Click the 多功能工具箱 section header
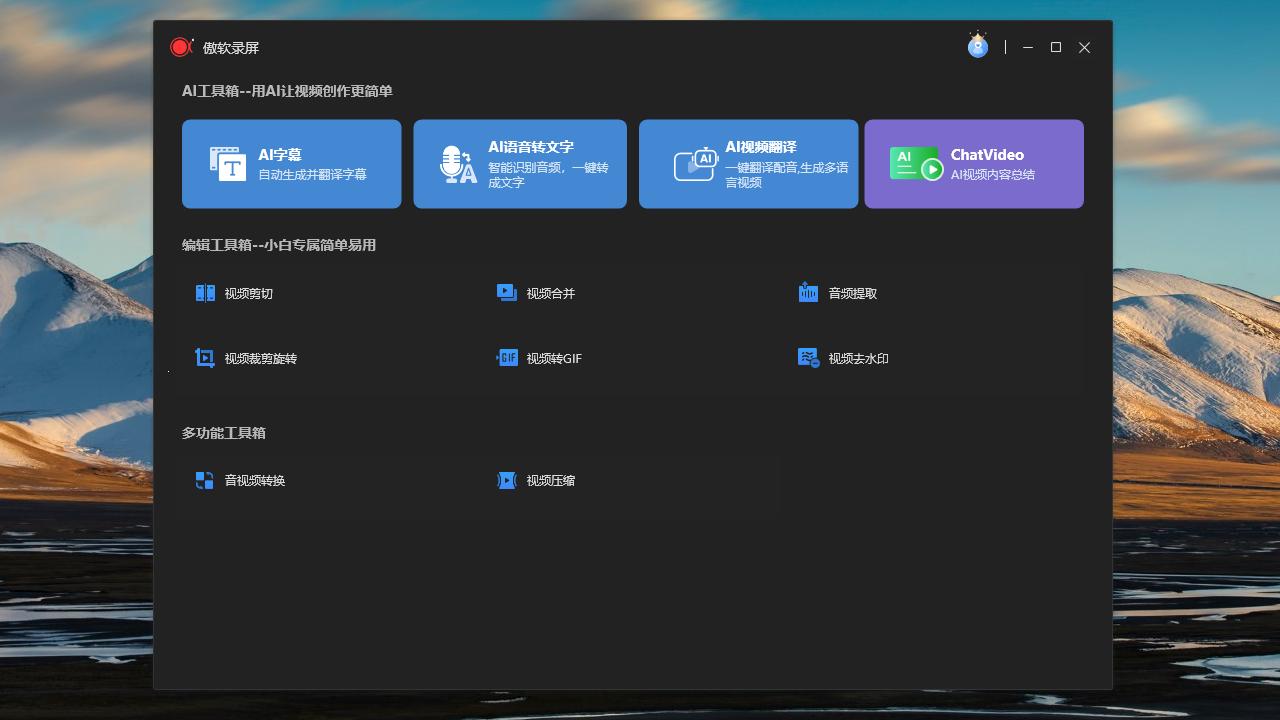Viewport: 1280px width, 720px height. tap(222, 432)
